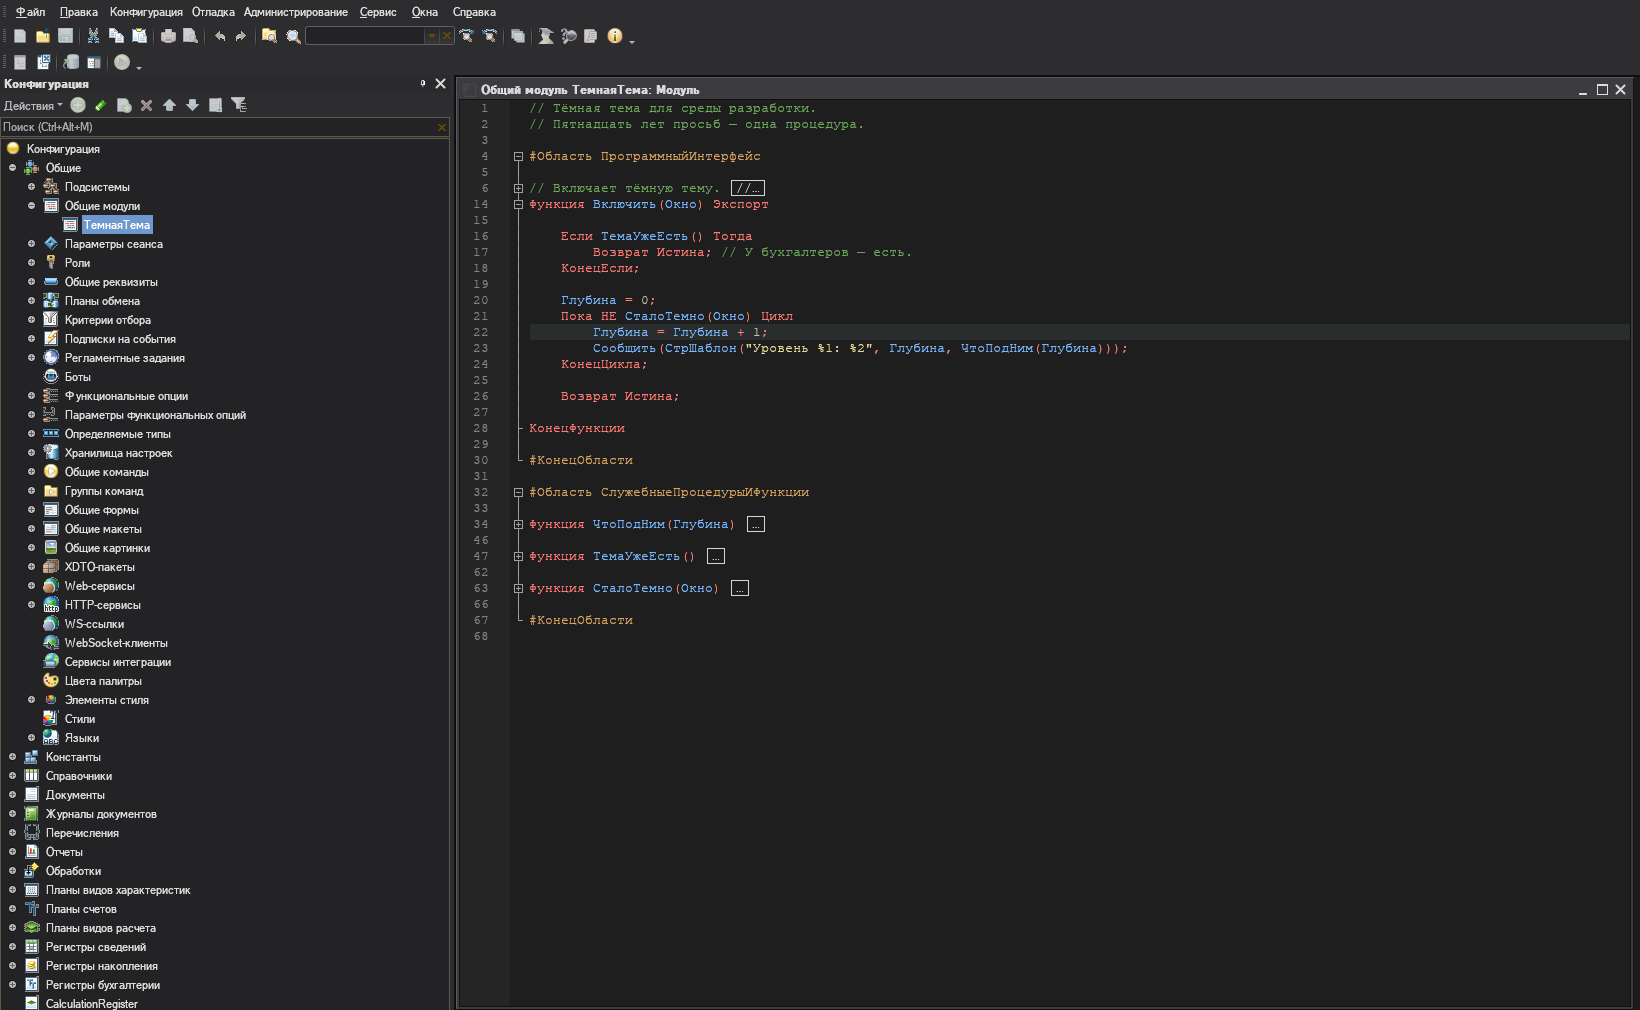Expand the Документы tree node
Screen dimensions: 1640x1010
click(12, 795)
